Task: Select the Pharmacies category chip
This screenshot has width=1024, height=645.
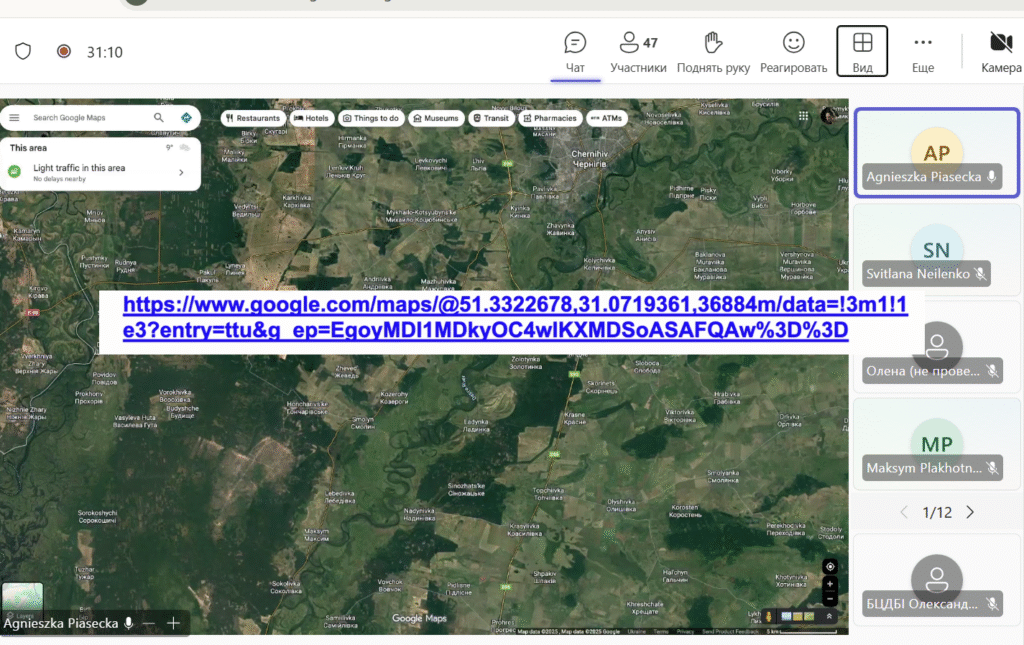Action: [549, 118]
